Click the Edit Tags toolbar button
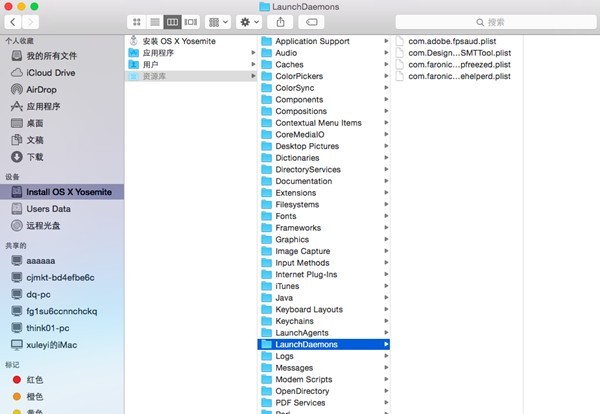Viewport: 600px width, 414px height. pyautogui.click(x=311, y=22)
